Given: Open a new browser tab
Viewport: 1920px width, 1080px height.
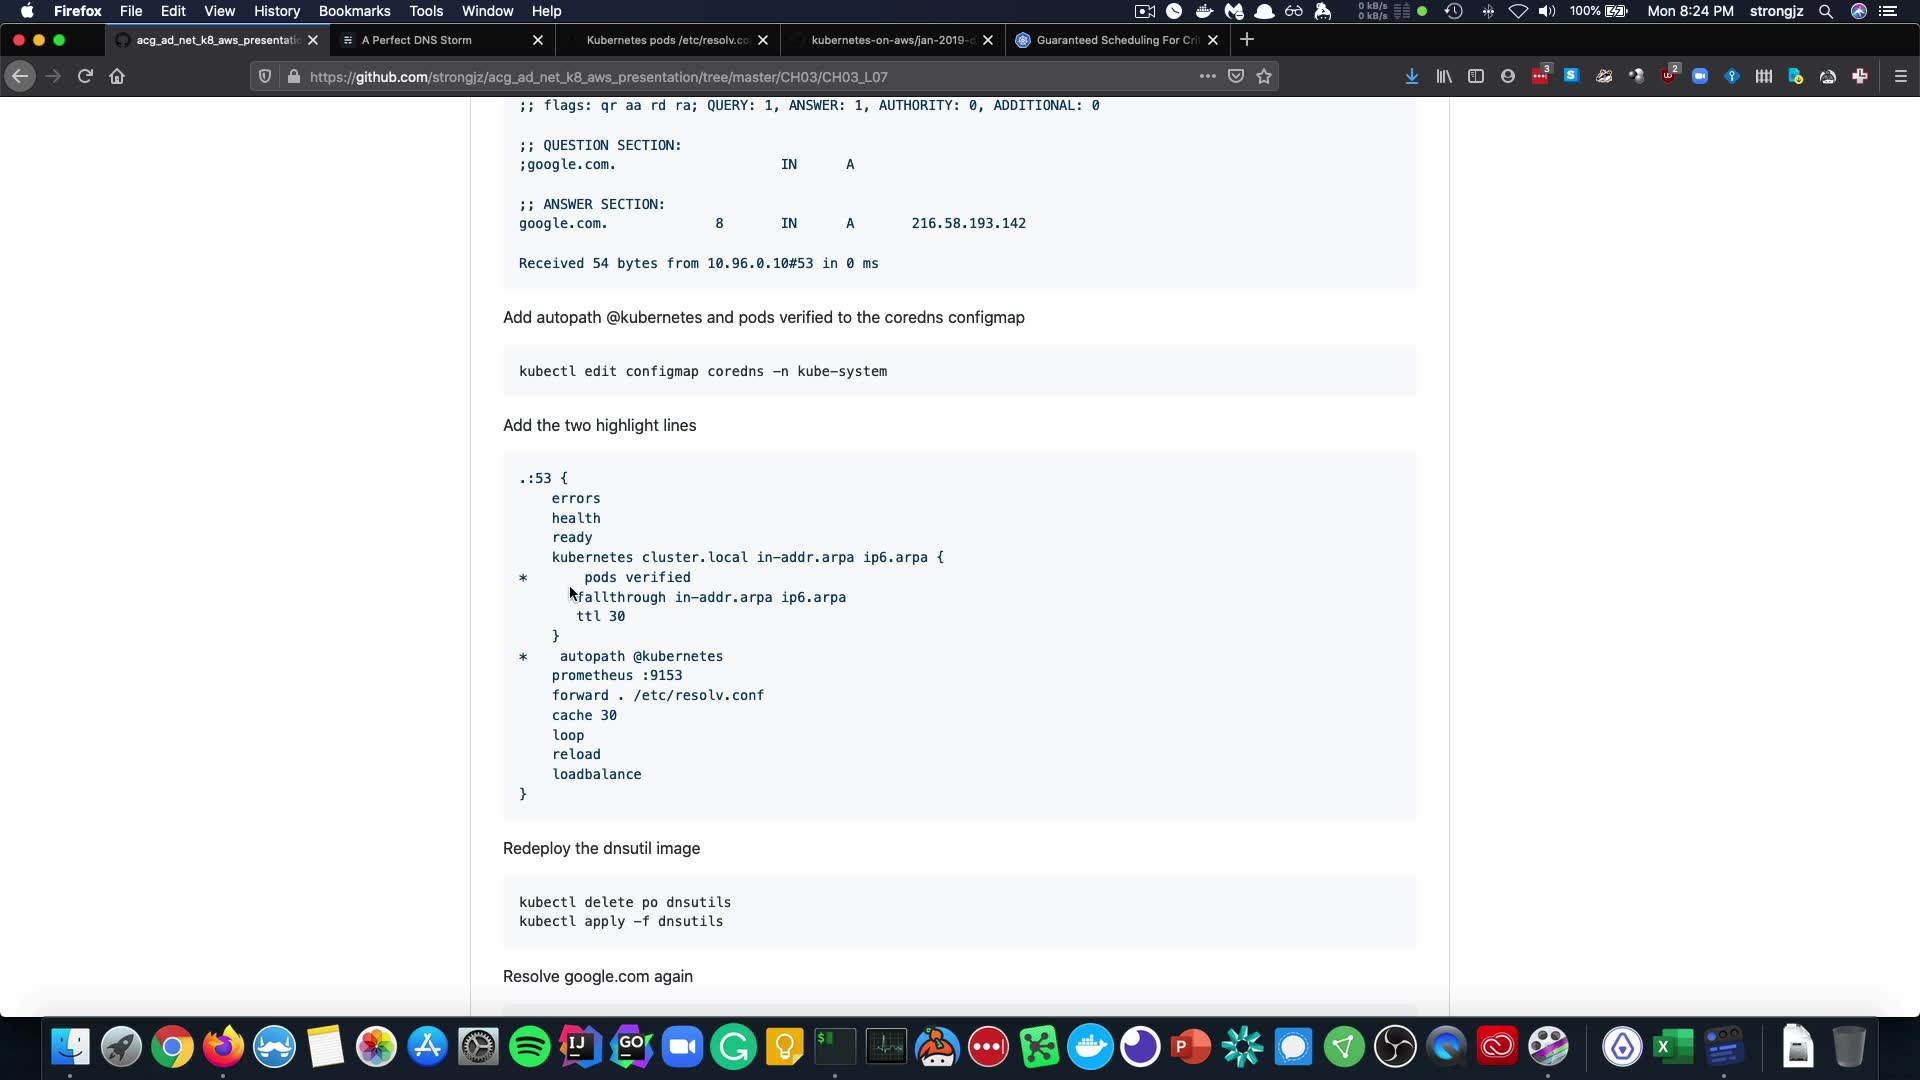Looking at the screenshot, I should 1246,40.
